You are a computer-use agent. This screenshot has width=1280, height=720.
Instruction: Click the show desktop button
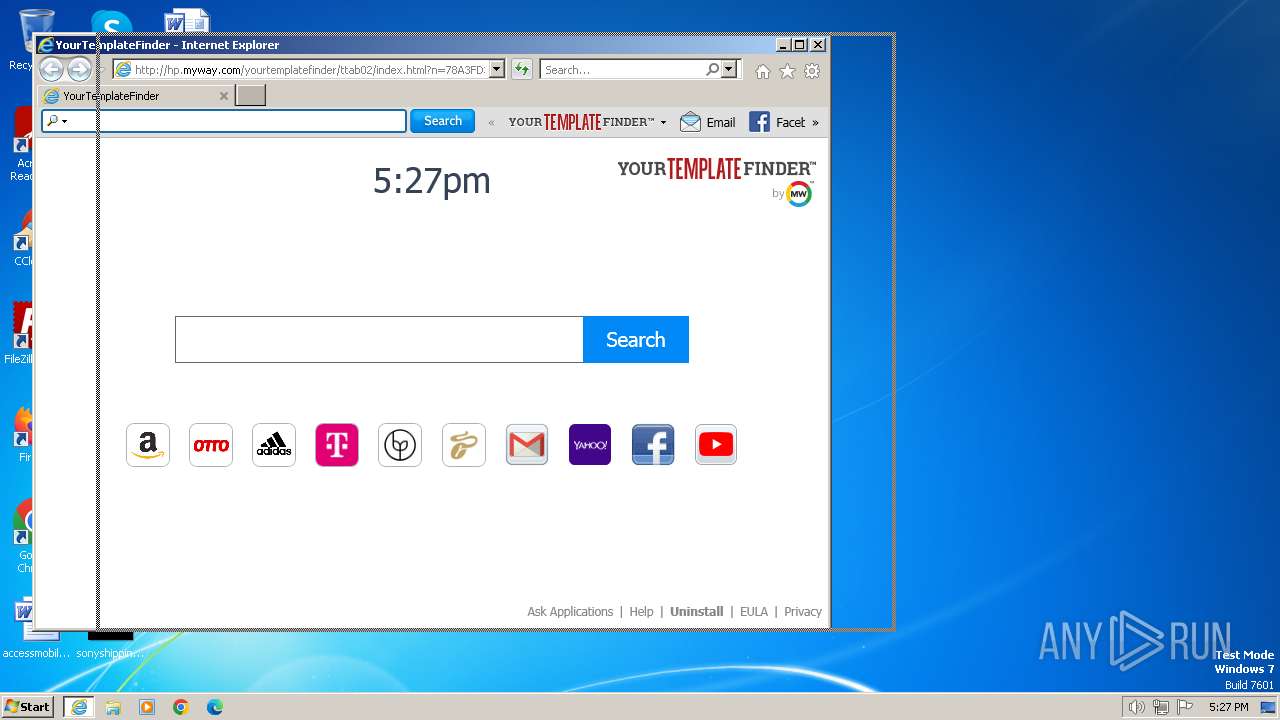(1268, 707)
